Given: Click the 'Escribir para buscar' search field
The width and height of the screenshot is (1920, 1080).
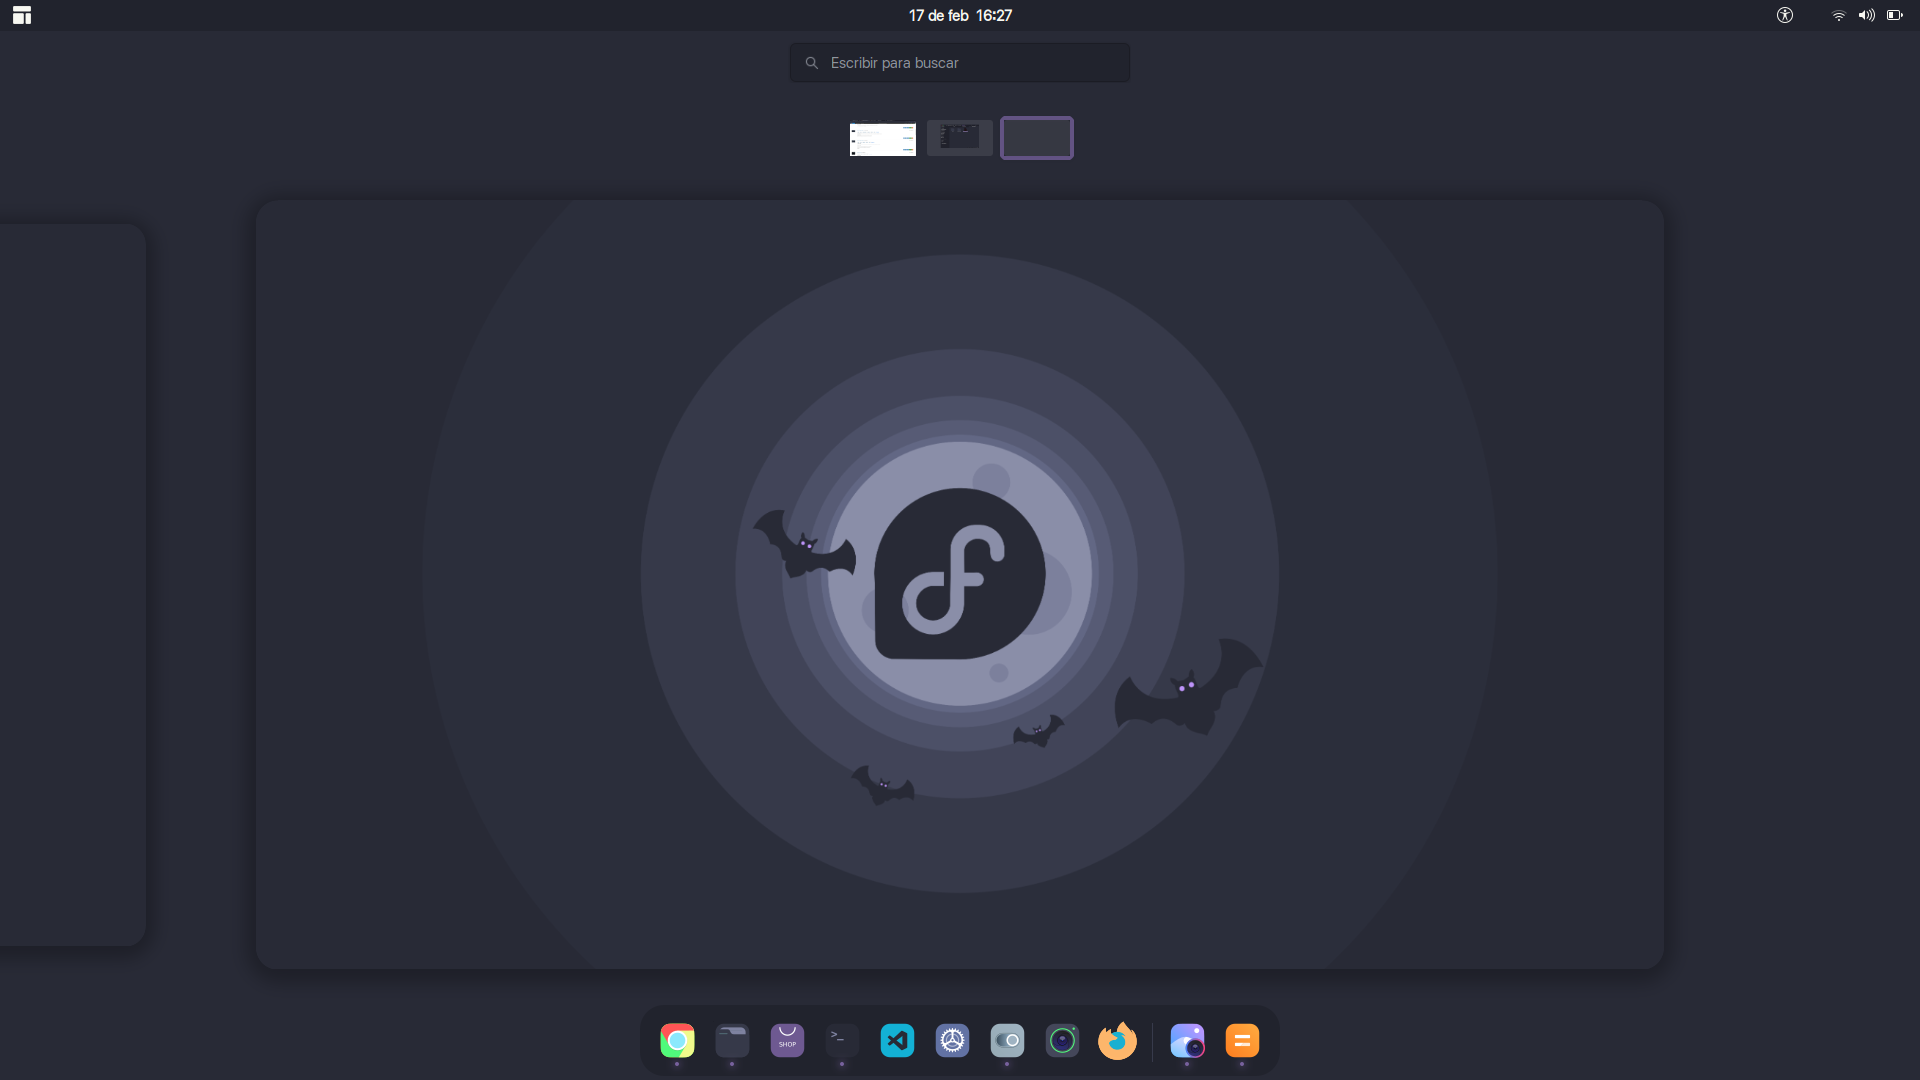Looking at the screenshot, I should point(959,62).
